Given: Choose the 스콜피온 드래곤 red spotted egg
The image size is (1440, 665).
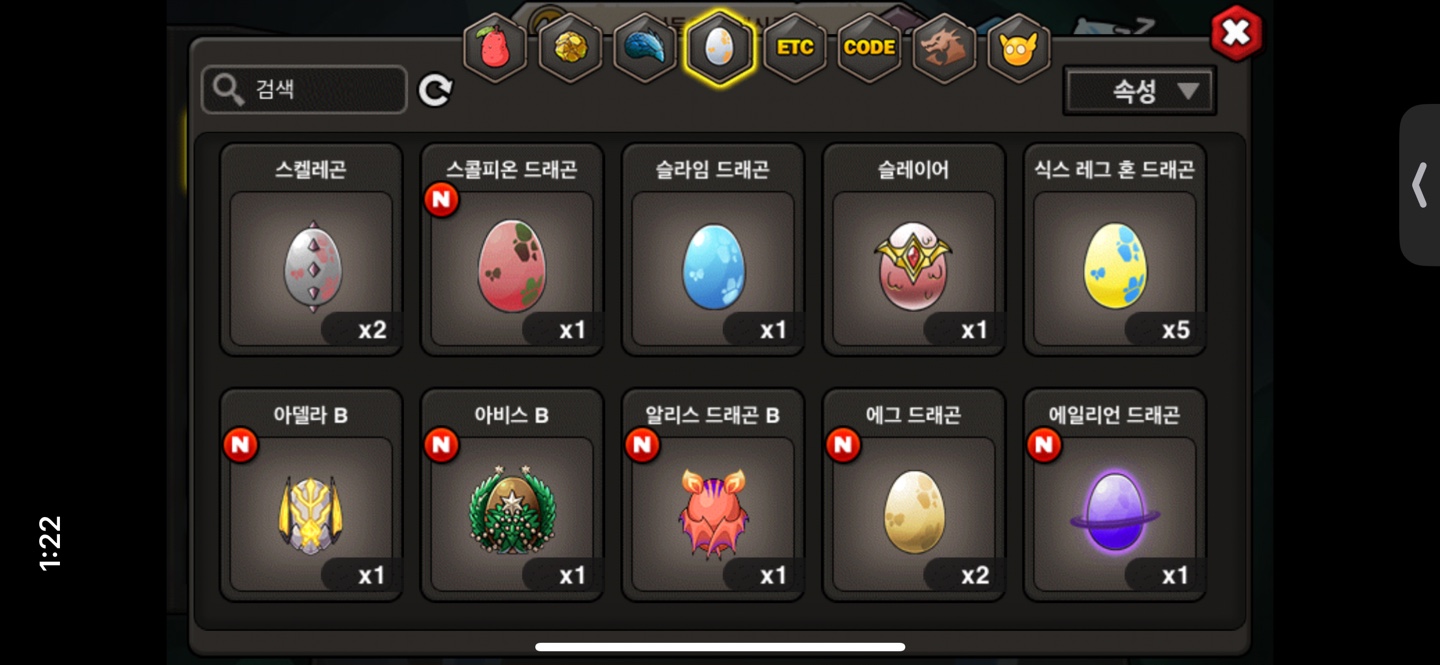Looking at the screenshot, I should (512, 249).
